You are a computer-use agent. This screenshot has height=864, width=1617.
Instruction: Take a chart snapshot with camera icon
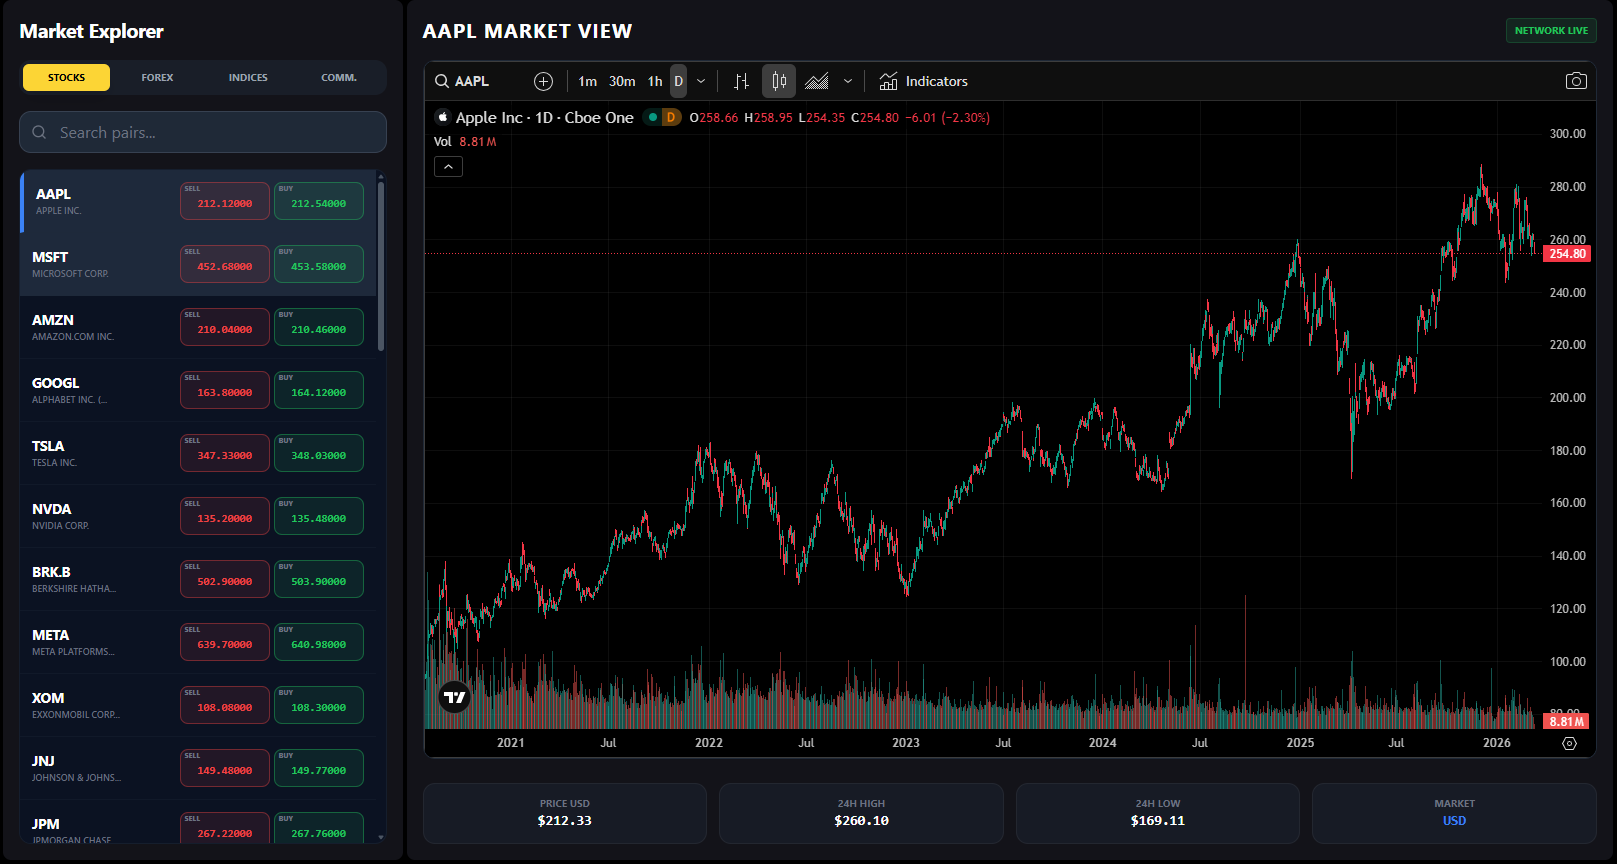1576,81
